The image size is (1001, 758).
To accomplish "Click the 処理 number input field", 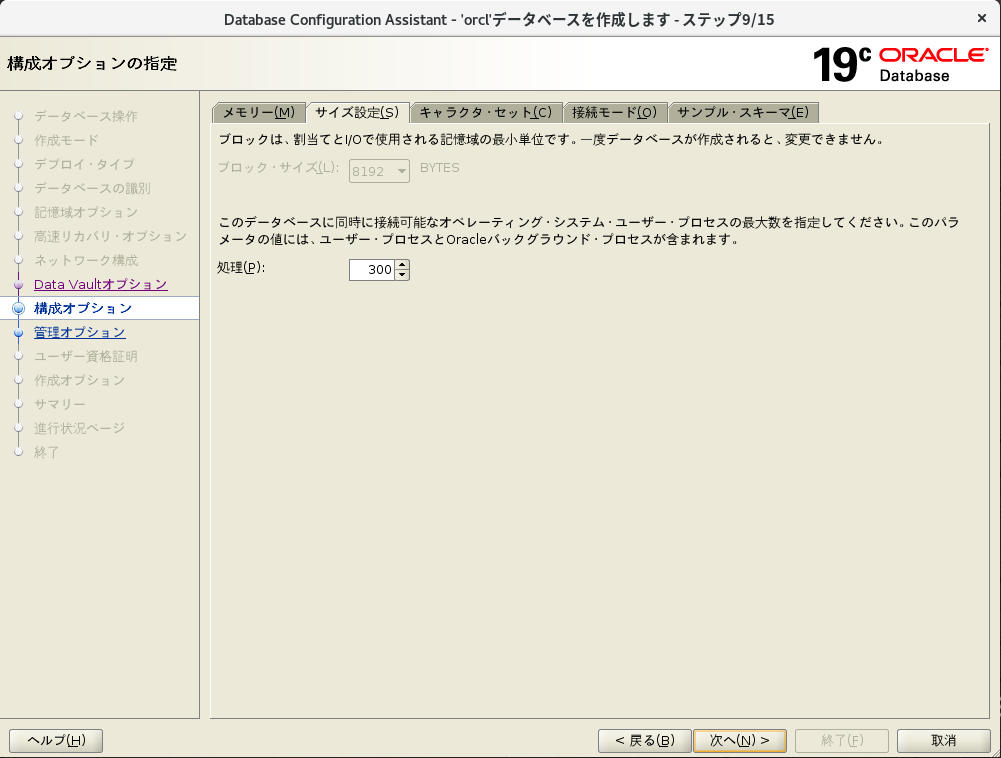I will (372, 270).
